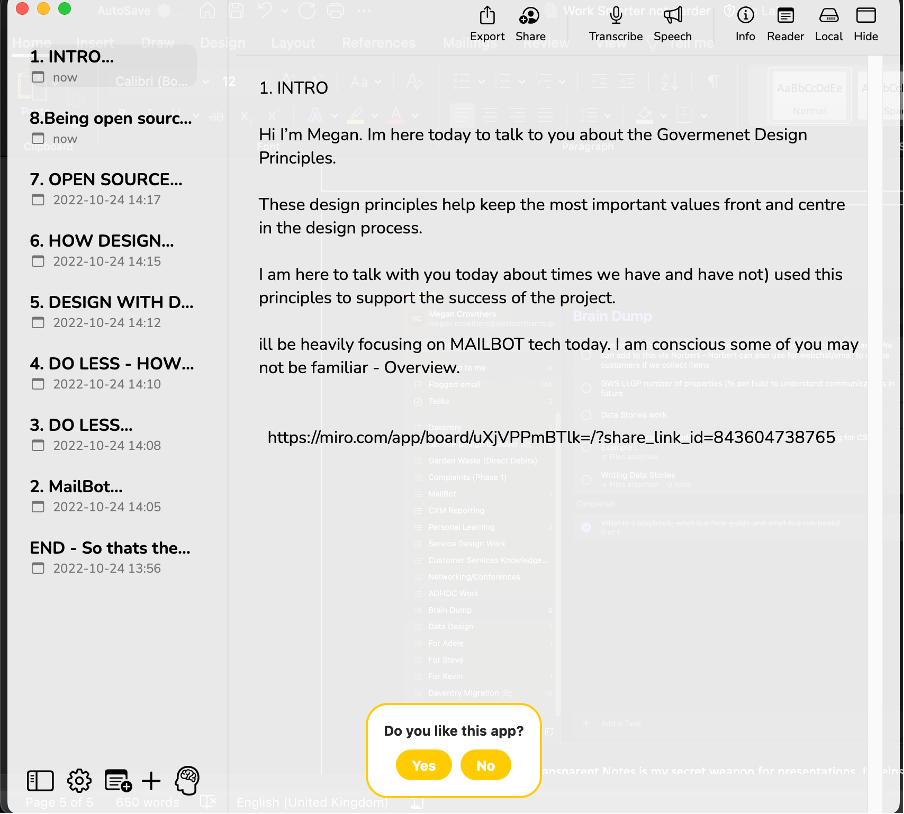Click Word's Undo arrow icon
The height and width of the screenshot is (814, 904).
tap(265, 11)
